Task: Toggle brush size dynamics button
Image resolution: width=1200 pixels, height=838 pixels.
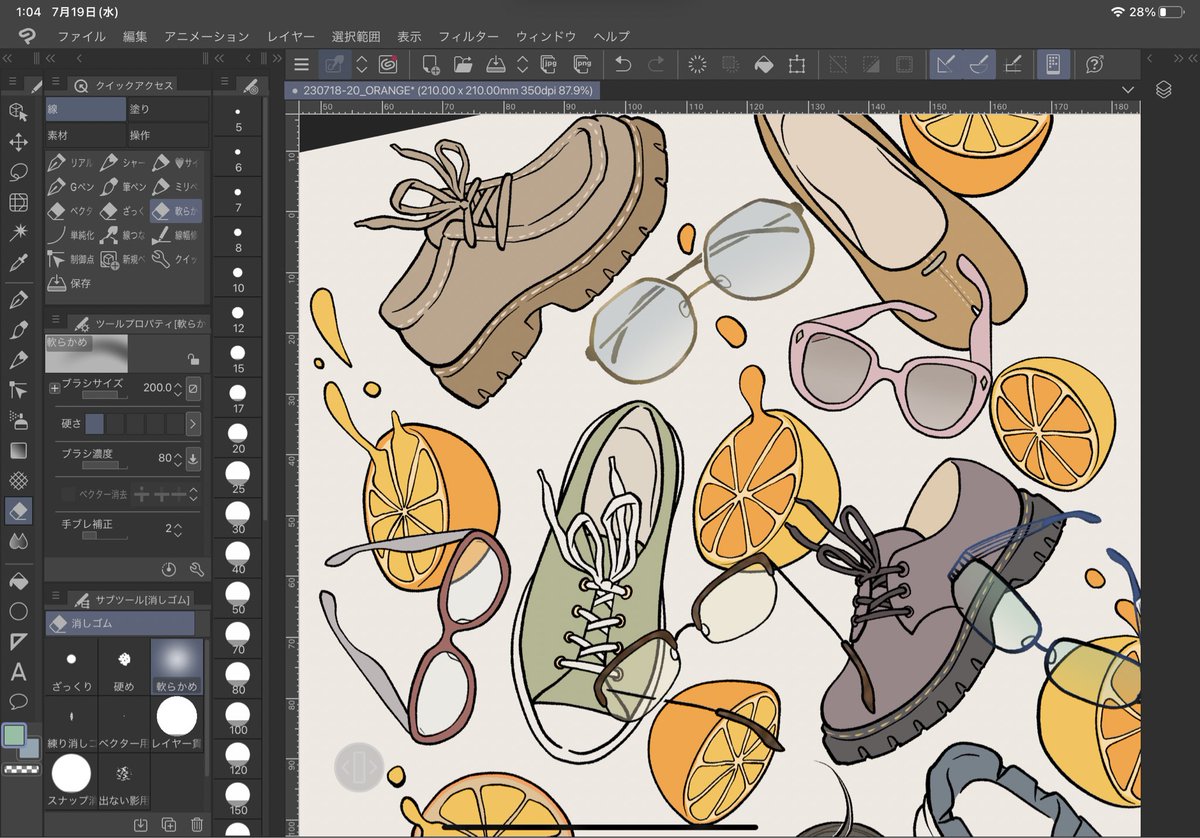Action: (x=193, y=387)
